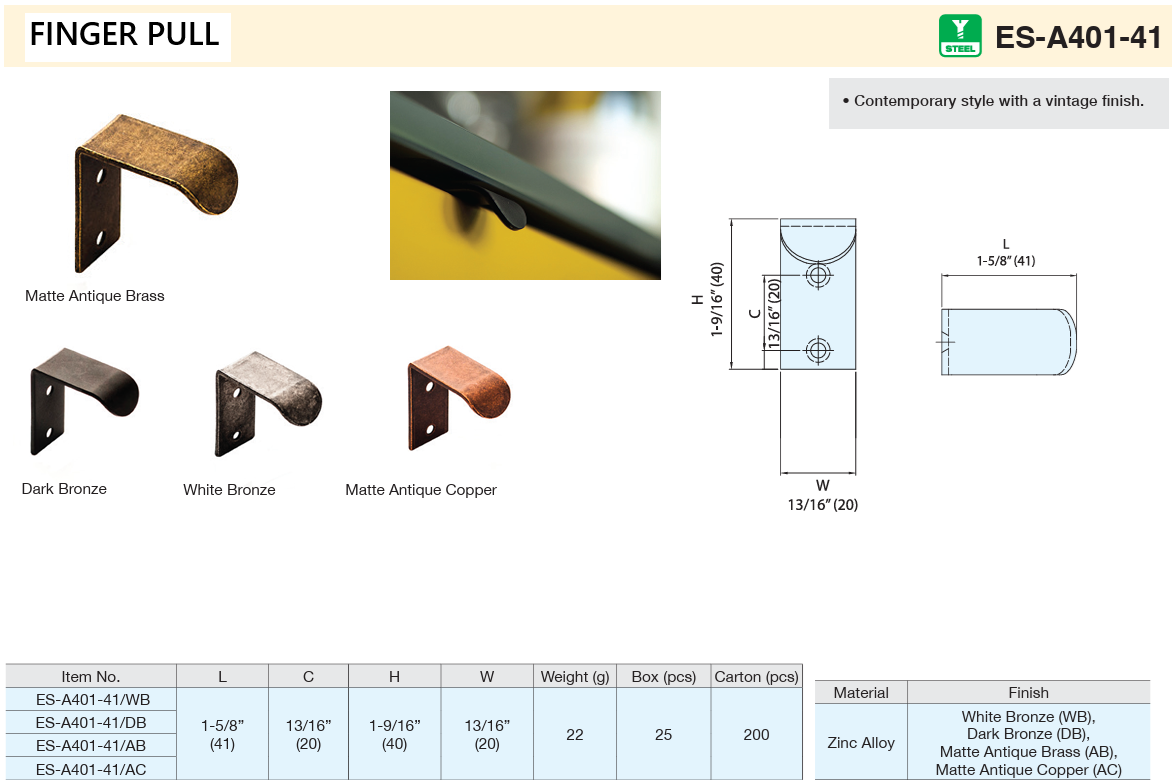Select the Matte Antique Brass pull image

155,192
